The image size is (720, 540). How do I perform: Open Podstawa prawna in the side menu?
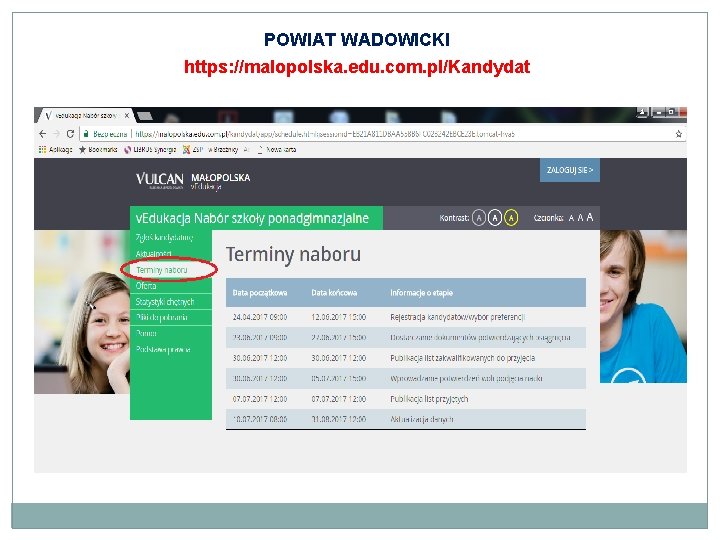163,349
